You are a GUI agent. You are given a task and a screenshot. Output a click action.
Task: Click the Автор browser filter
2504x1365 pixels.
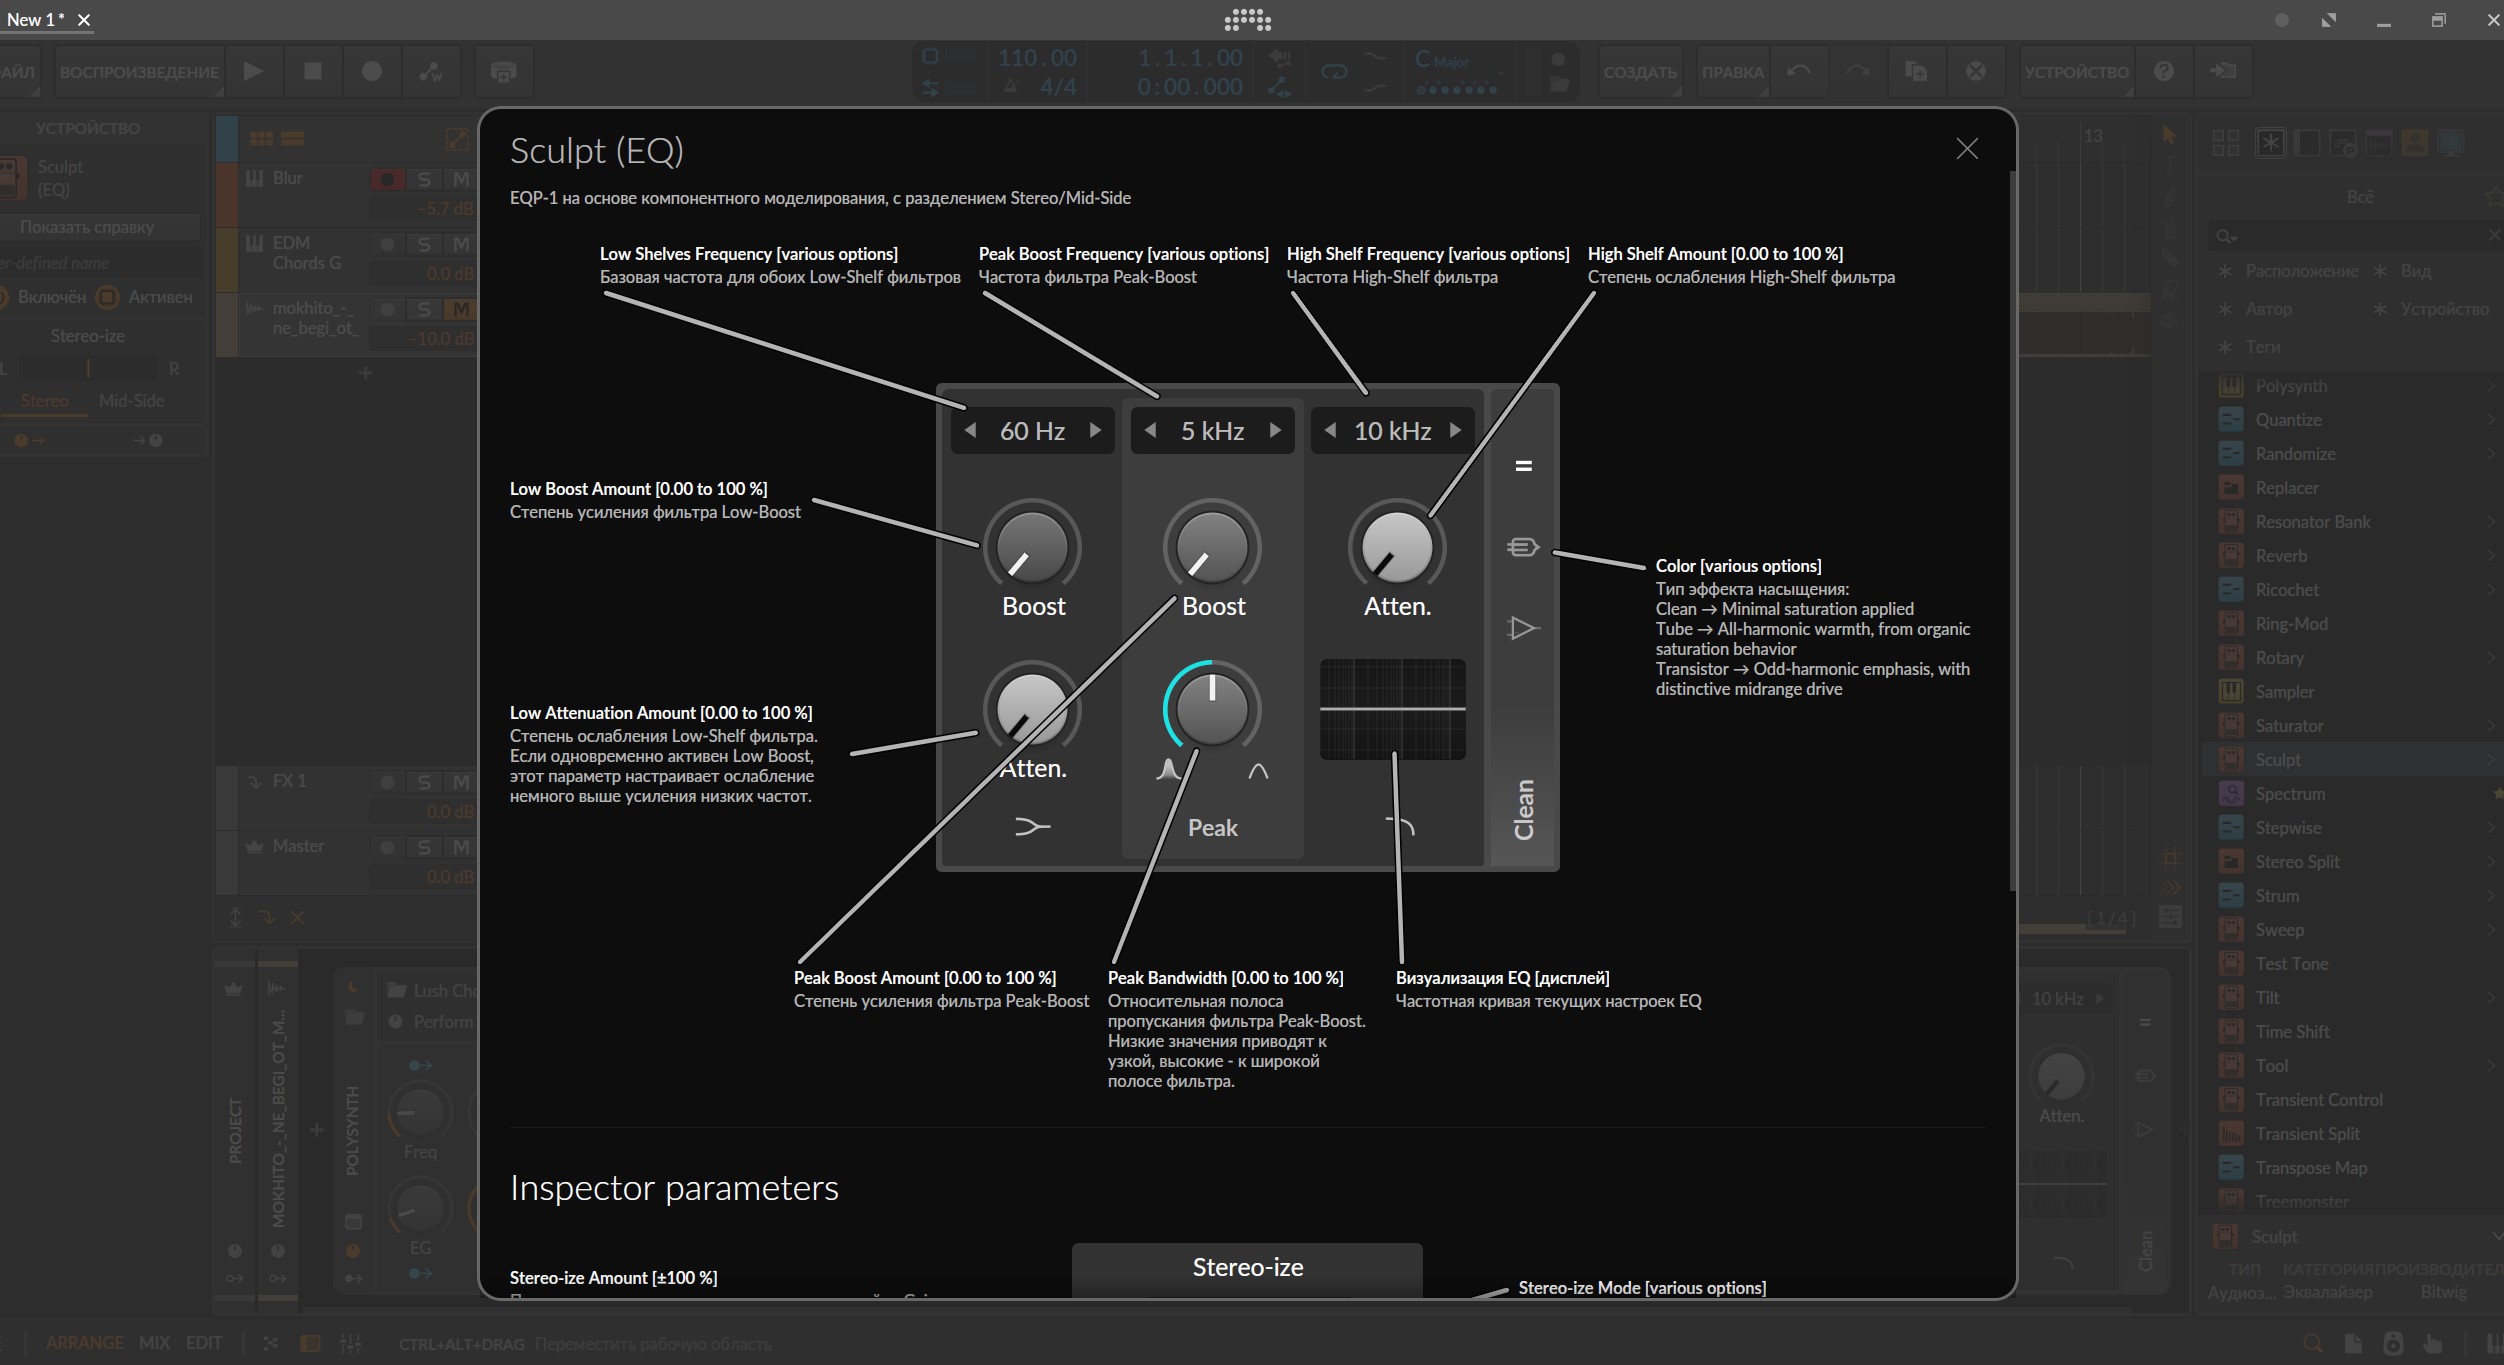tap(2255, 309)
